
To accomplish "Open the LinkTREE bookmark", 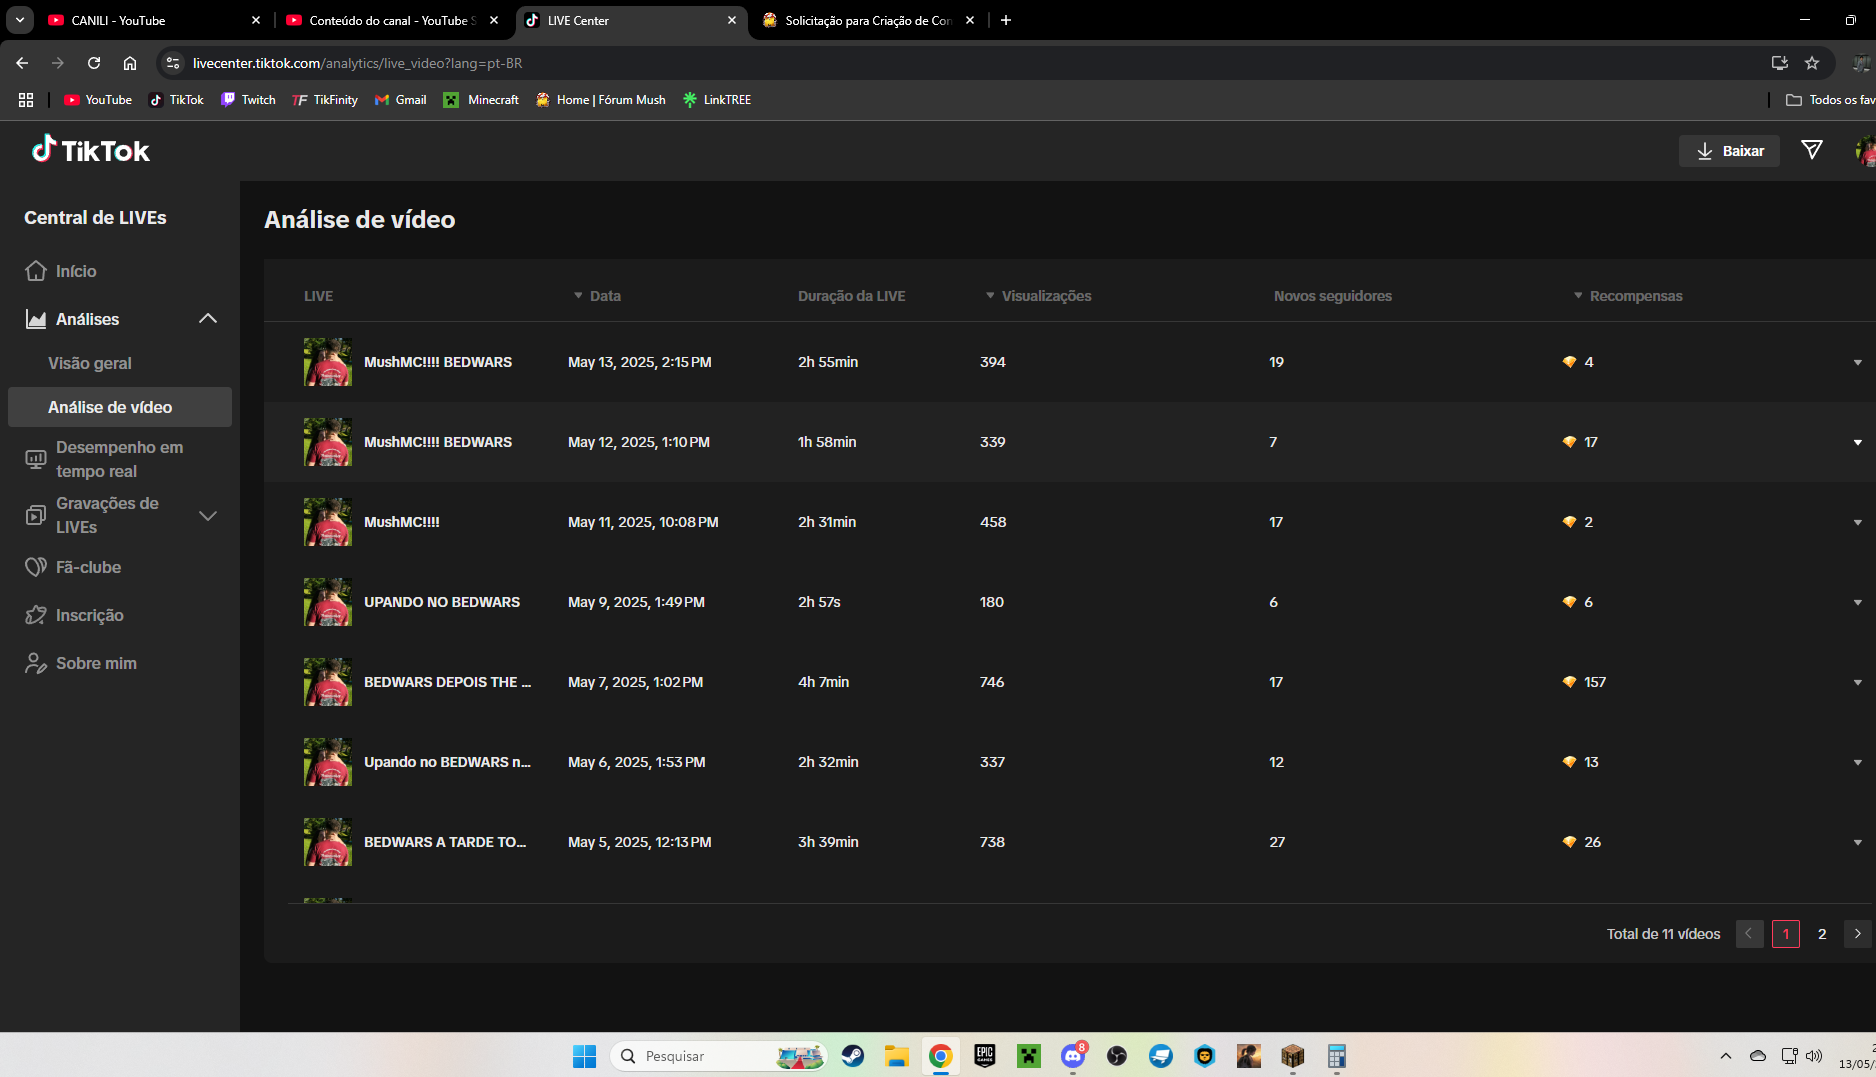I will tap(716, 100).
